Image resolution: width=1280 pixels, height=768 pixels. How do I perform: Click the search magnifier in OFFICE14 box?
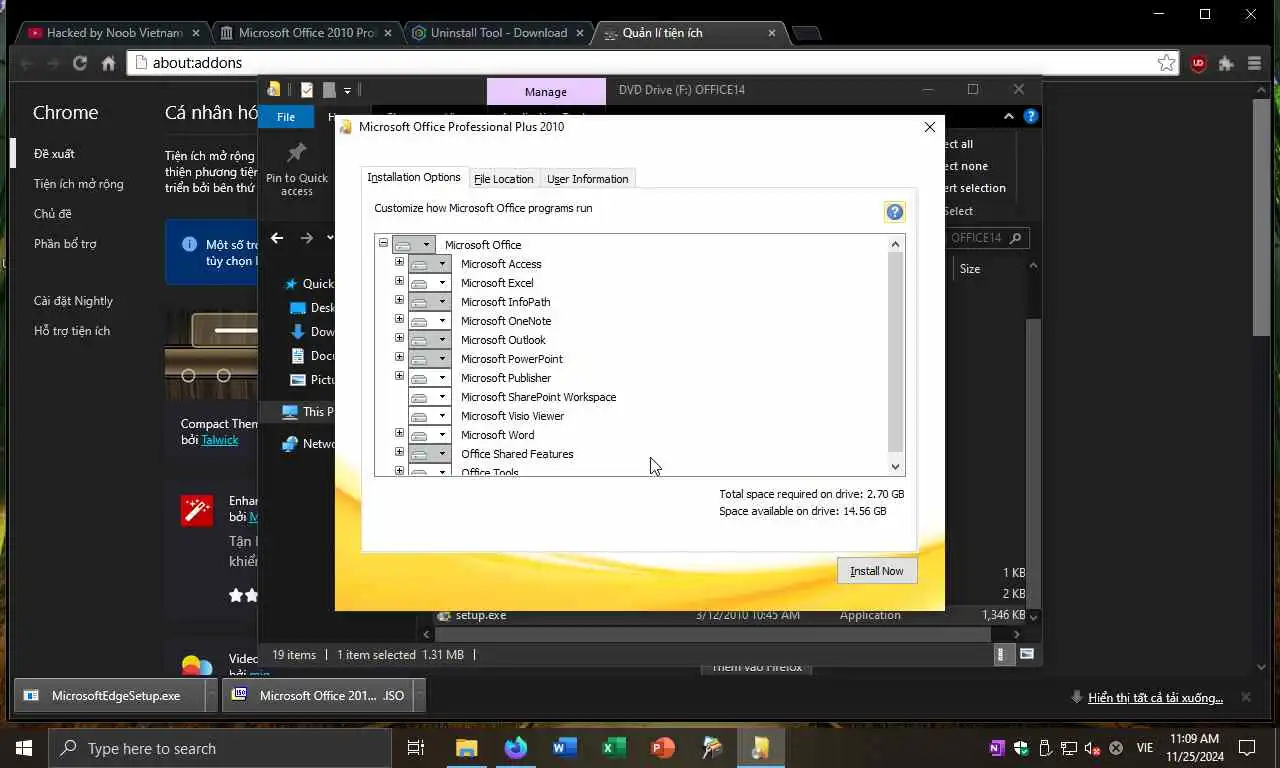pyautogui.click(x=1015, y=238)
